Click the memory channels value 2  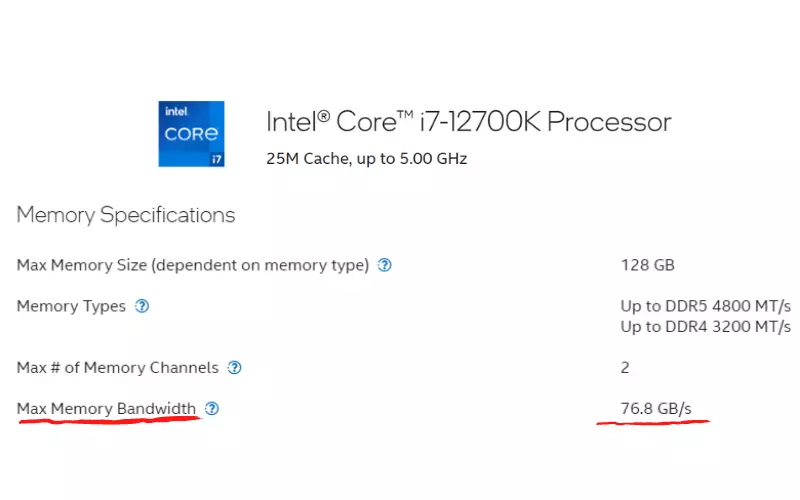625,368
